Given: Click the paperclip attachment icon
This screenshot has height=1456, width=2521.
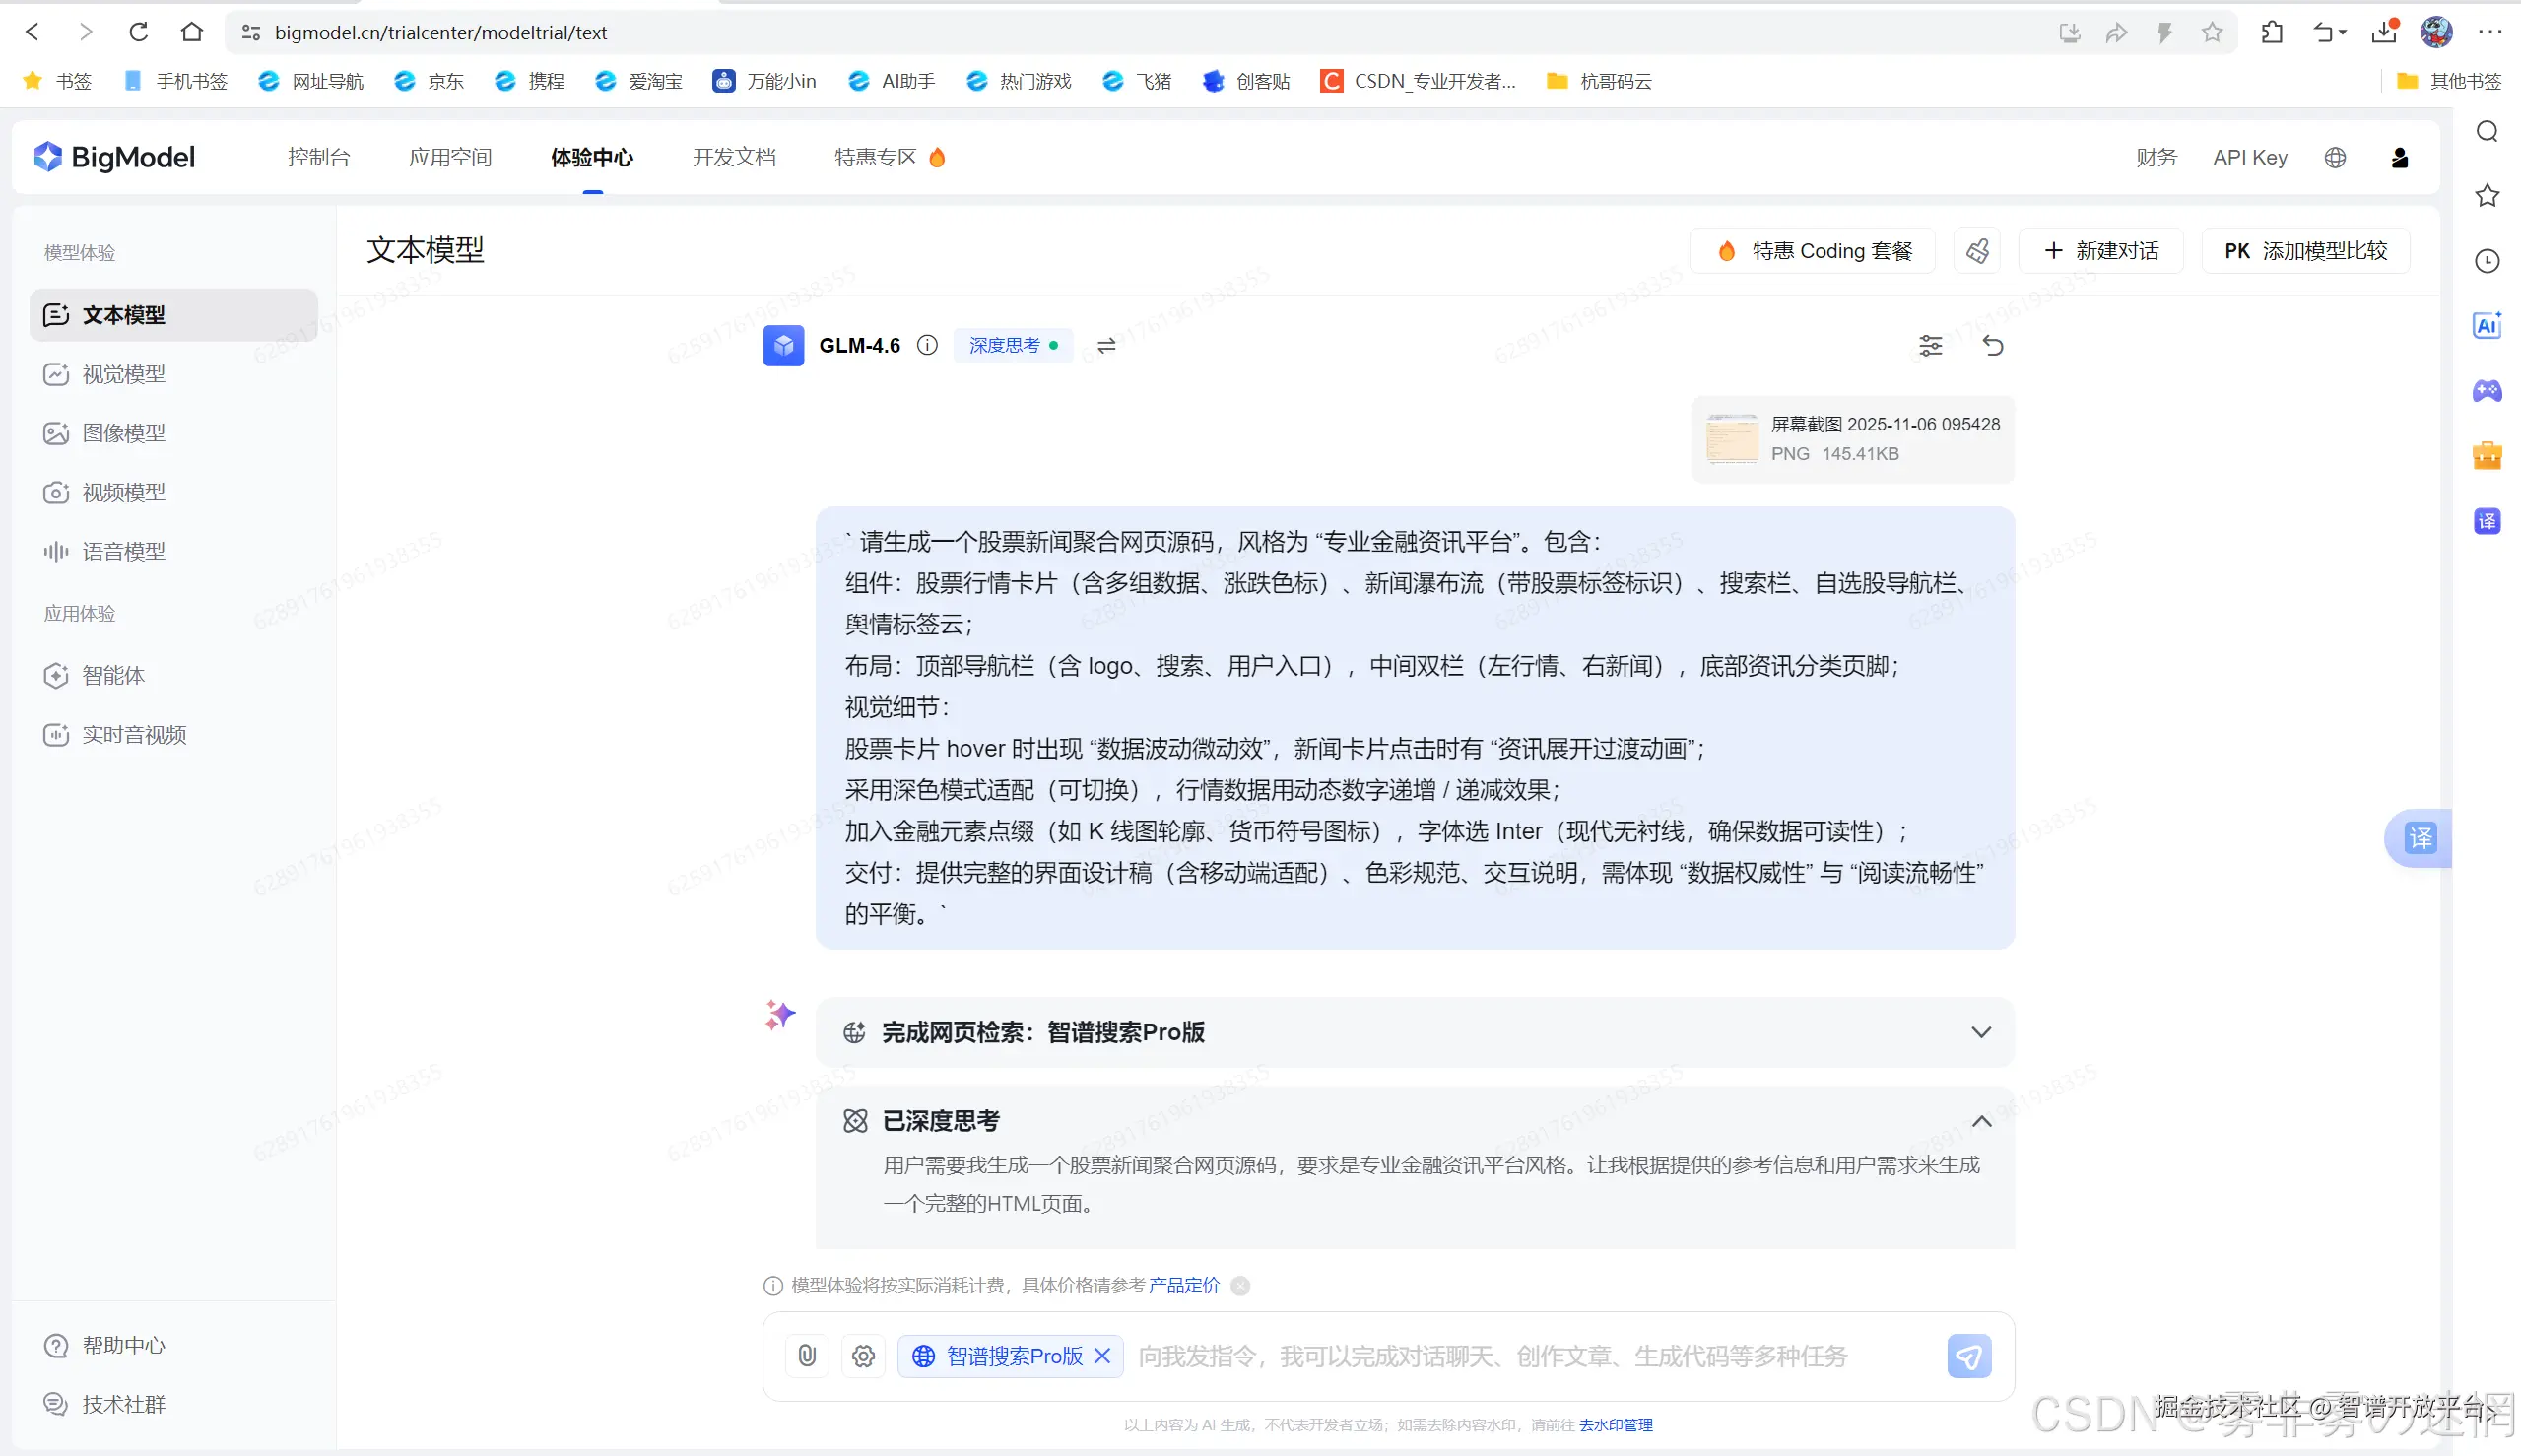Looking at the screenshot, I should [807, 1356].
